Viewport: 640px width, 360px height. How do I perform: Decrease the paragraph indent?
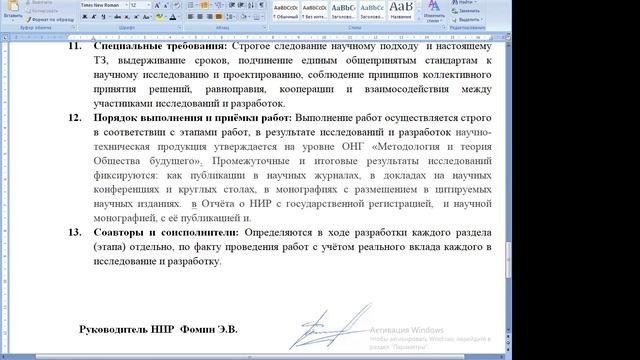(232, 5)
